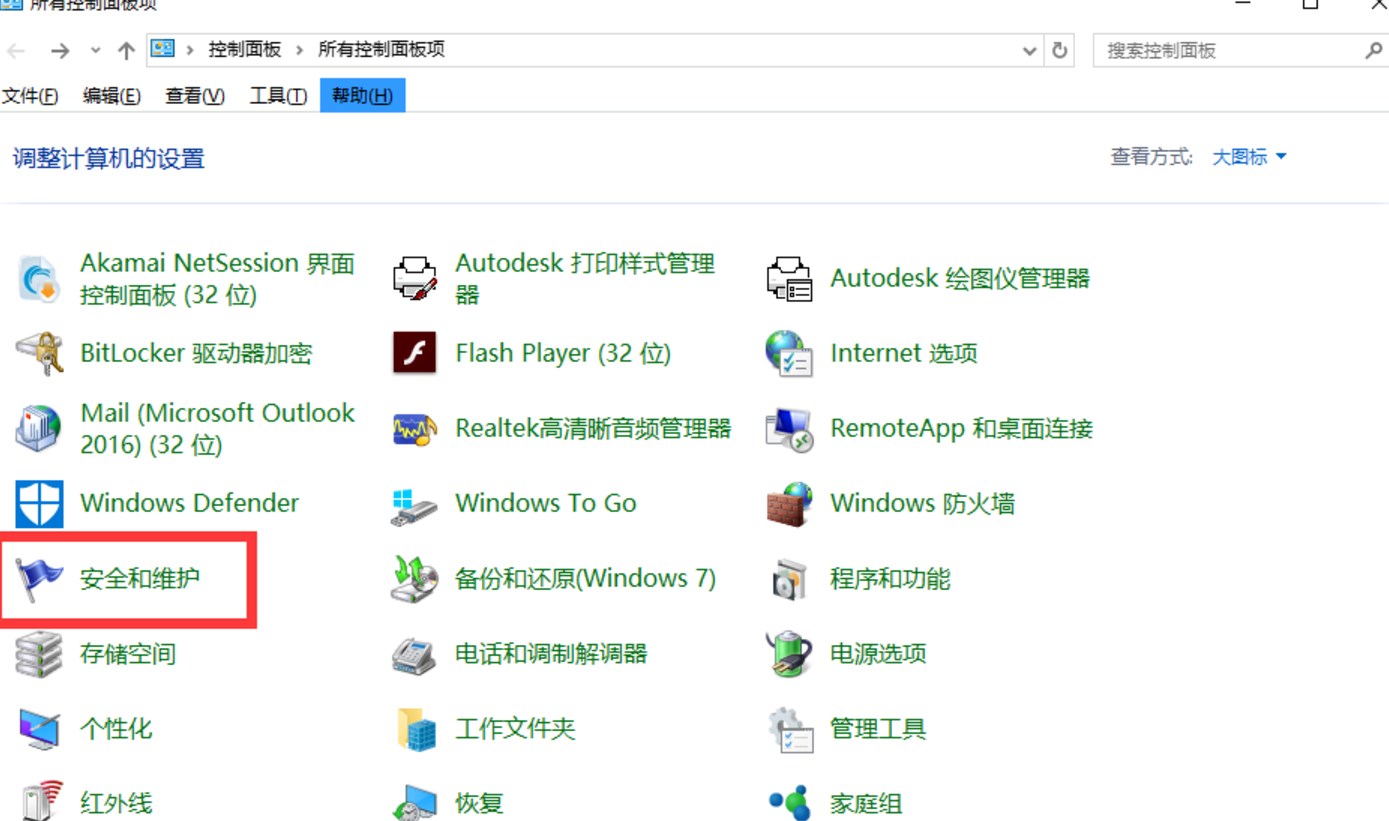The height and width of the screenshot is (821, 1389).
Task: Expand the 查看方式 大图标 dropdown
Action: coord(1249,157)
